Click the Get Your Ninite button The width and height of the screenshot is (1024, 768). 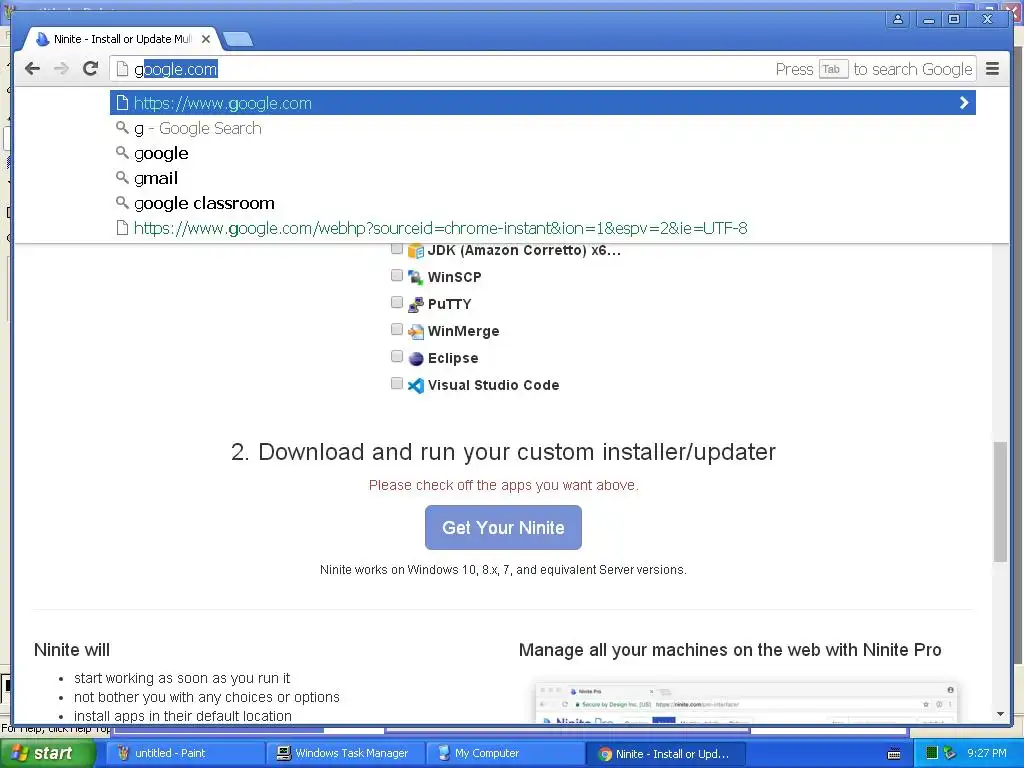503,528
